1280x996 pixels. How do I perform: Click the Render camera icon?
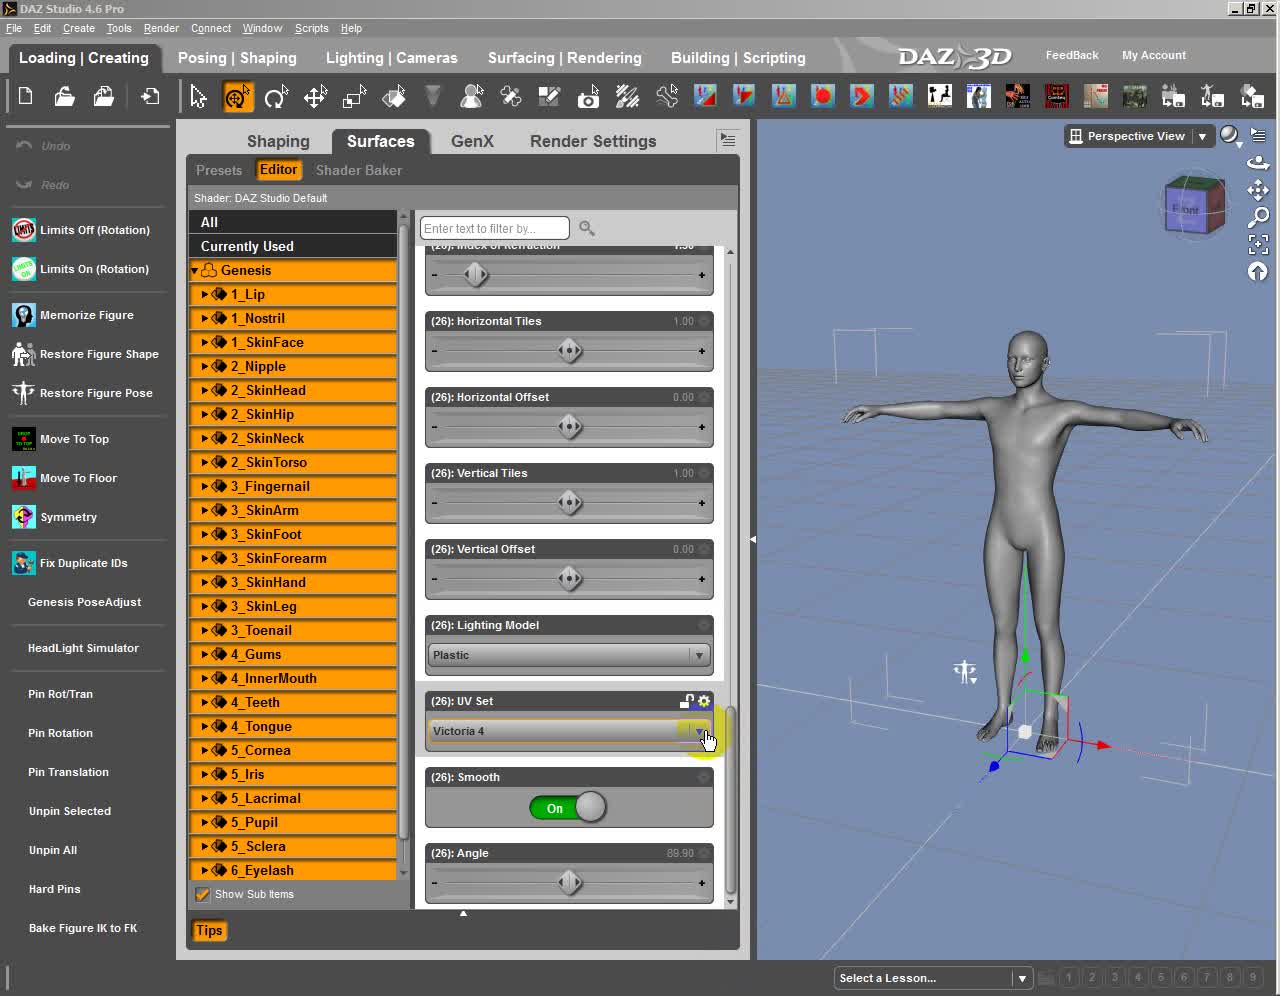click(588, 97)
